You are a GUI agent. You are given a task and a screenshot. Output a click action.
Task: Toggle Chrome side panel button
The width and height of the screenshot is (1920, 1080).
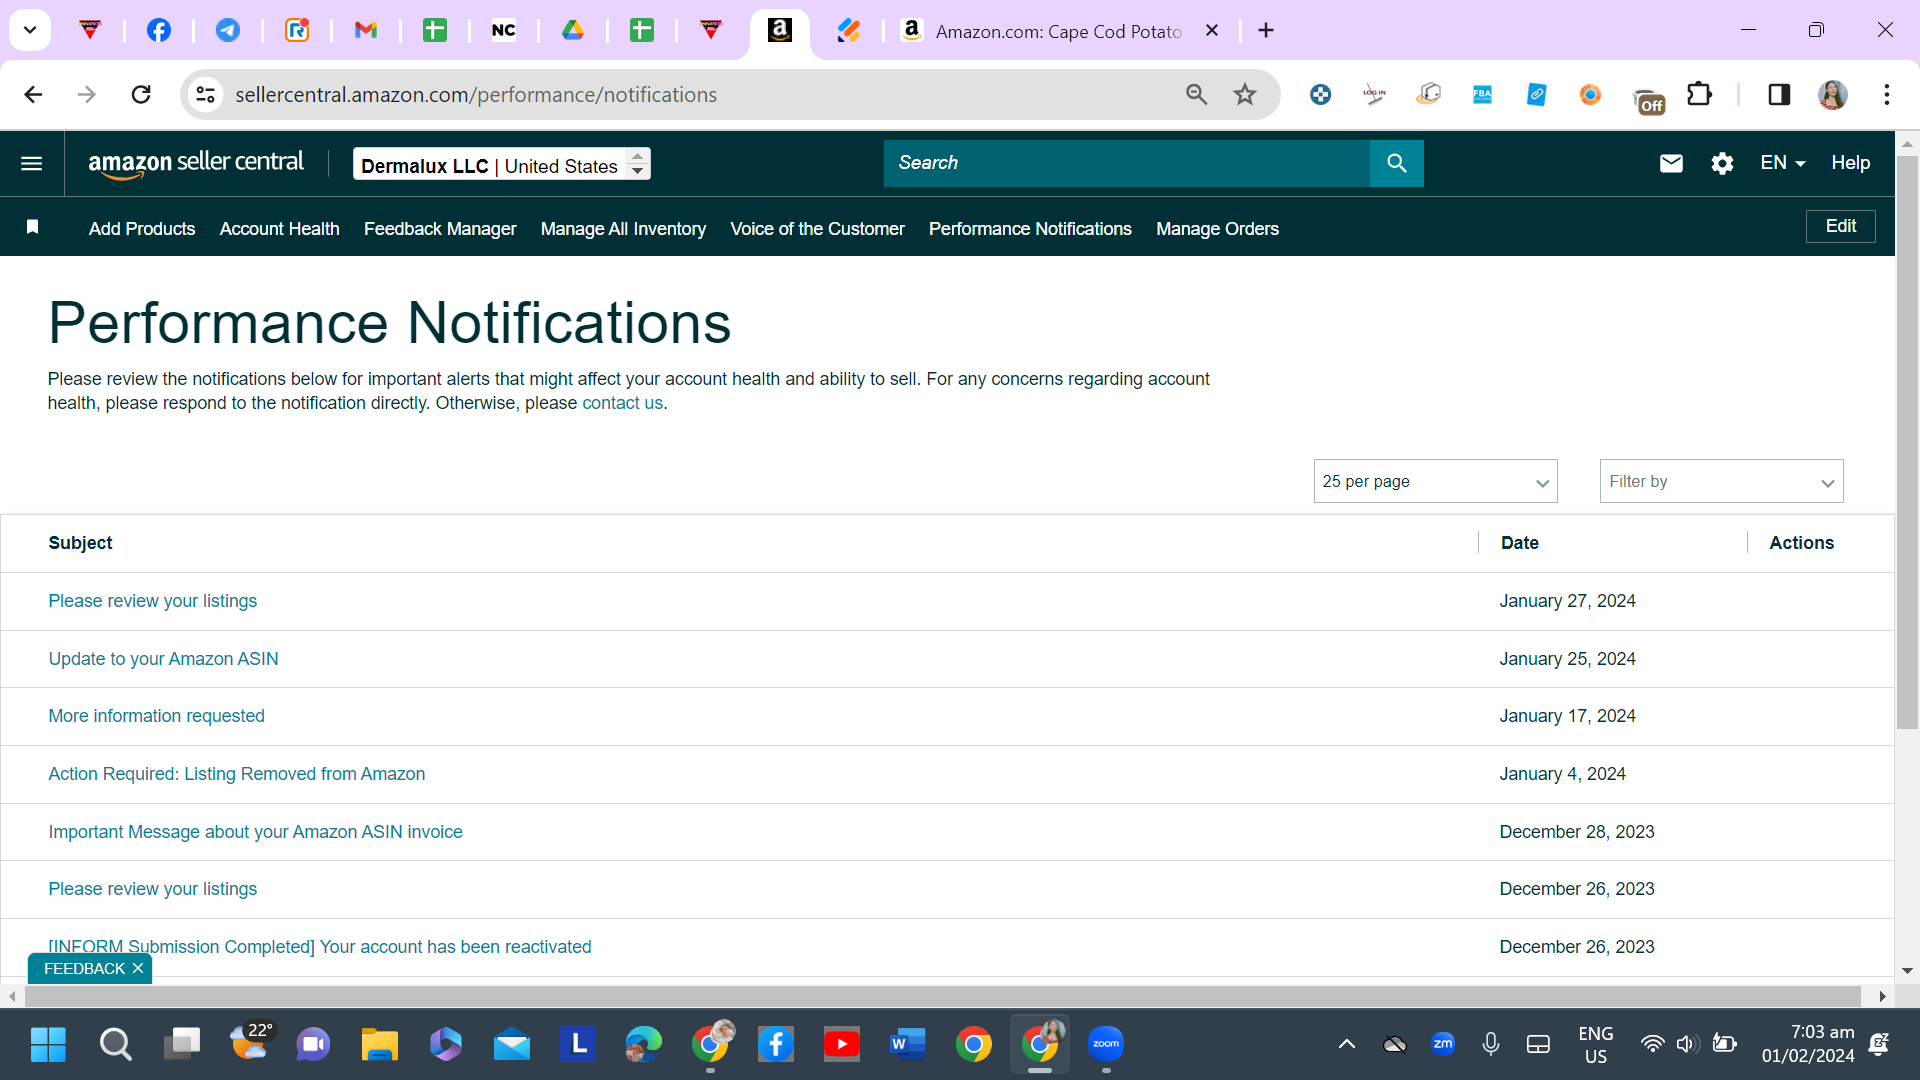(1779, 94)
